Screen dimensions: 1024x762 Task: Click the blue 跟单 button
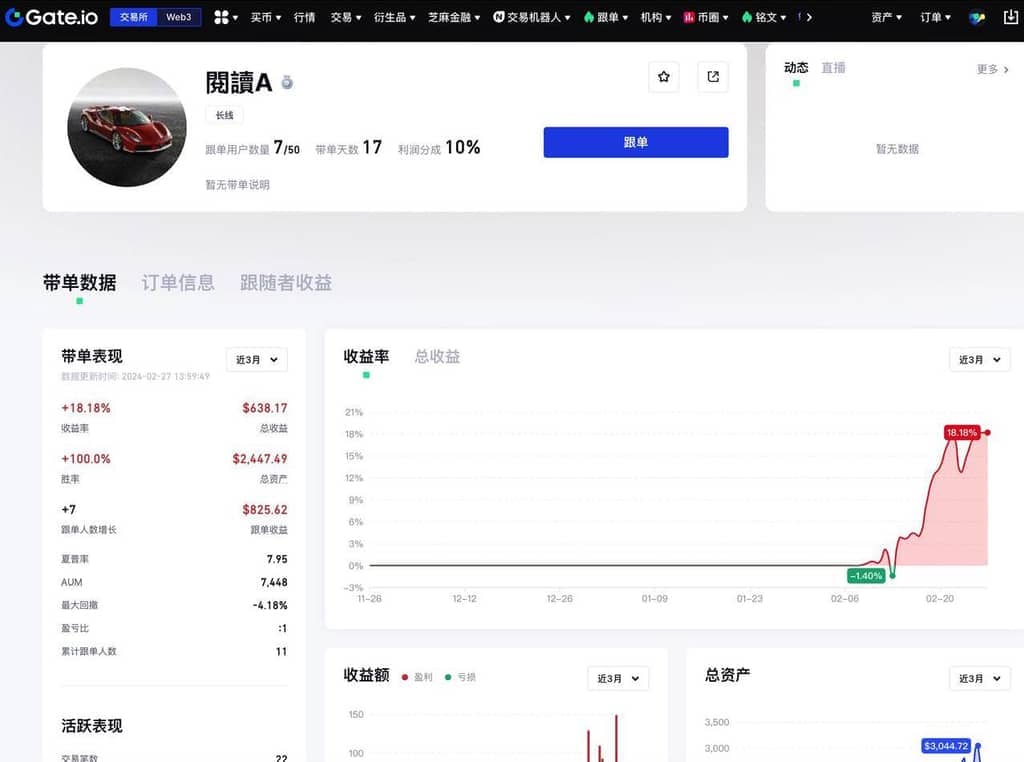tap(635, 142)
